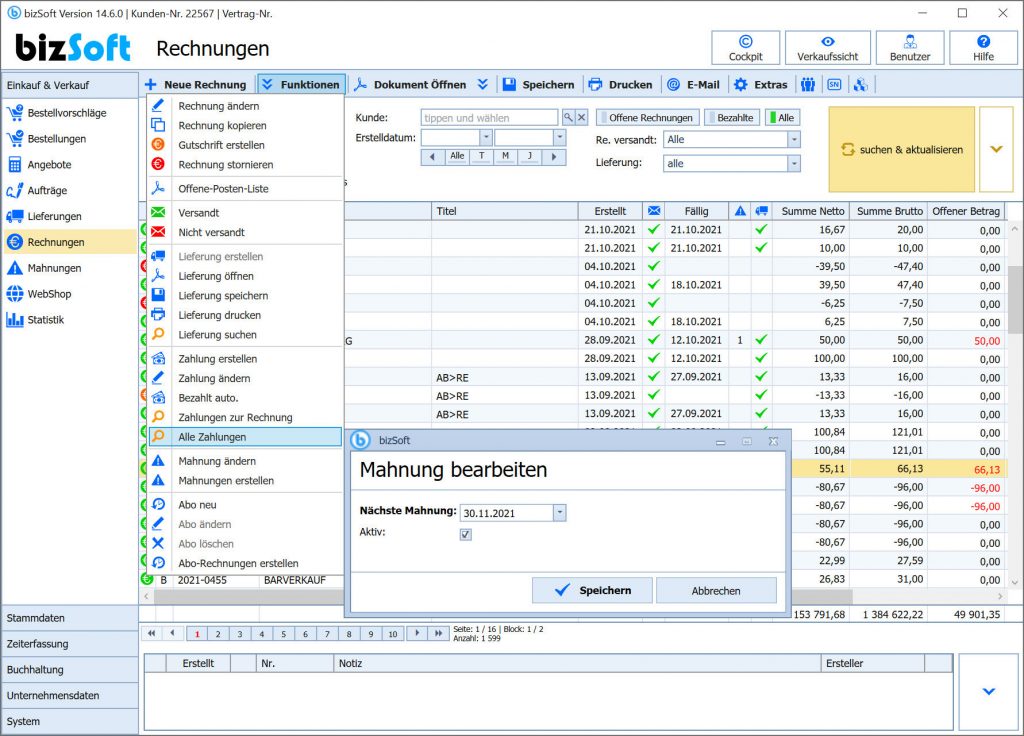
Task: Focus the Kunde search input field
Action: tap(489, 118)
